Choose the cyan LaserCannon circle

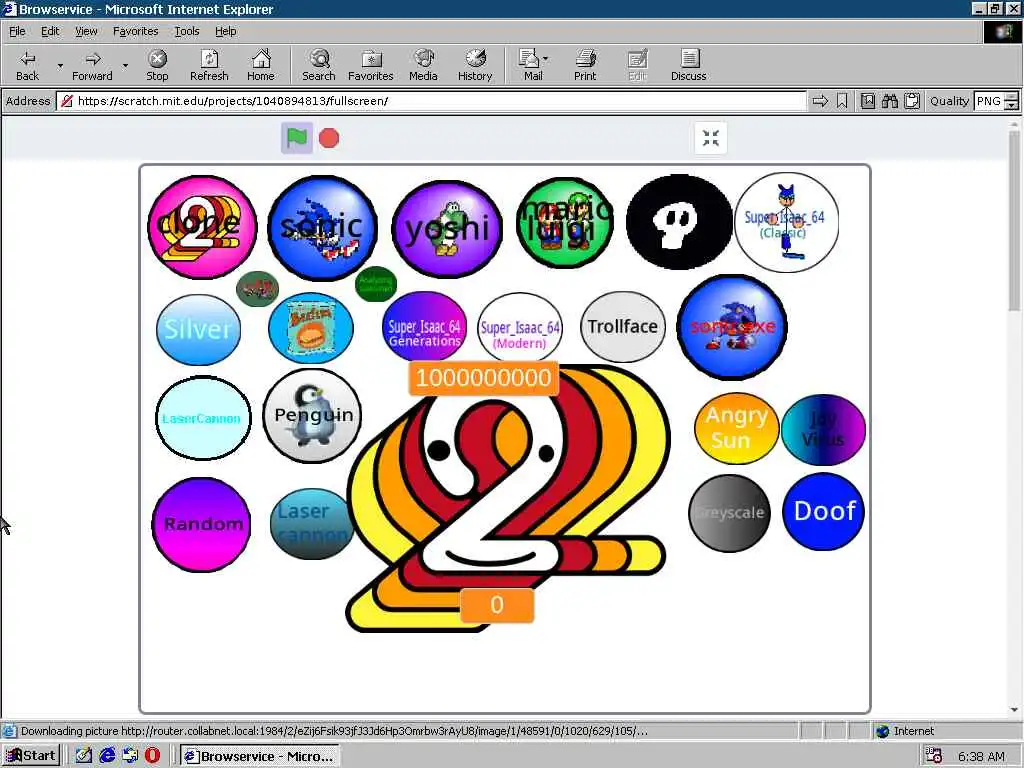pos(203,418)
